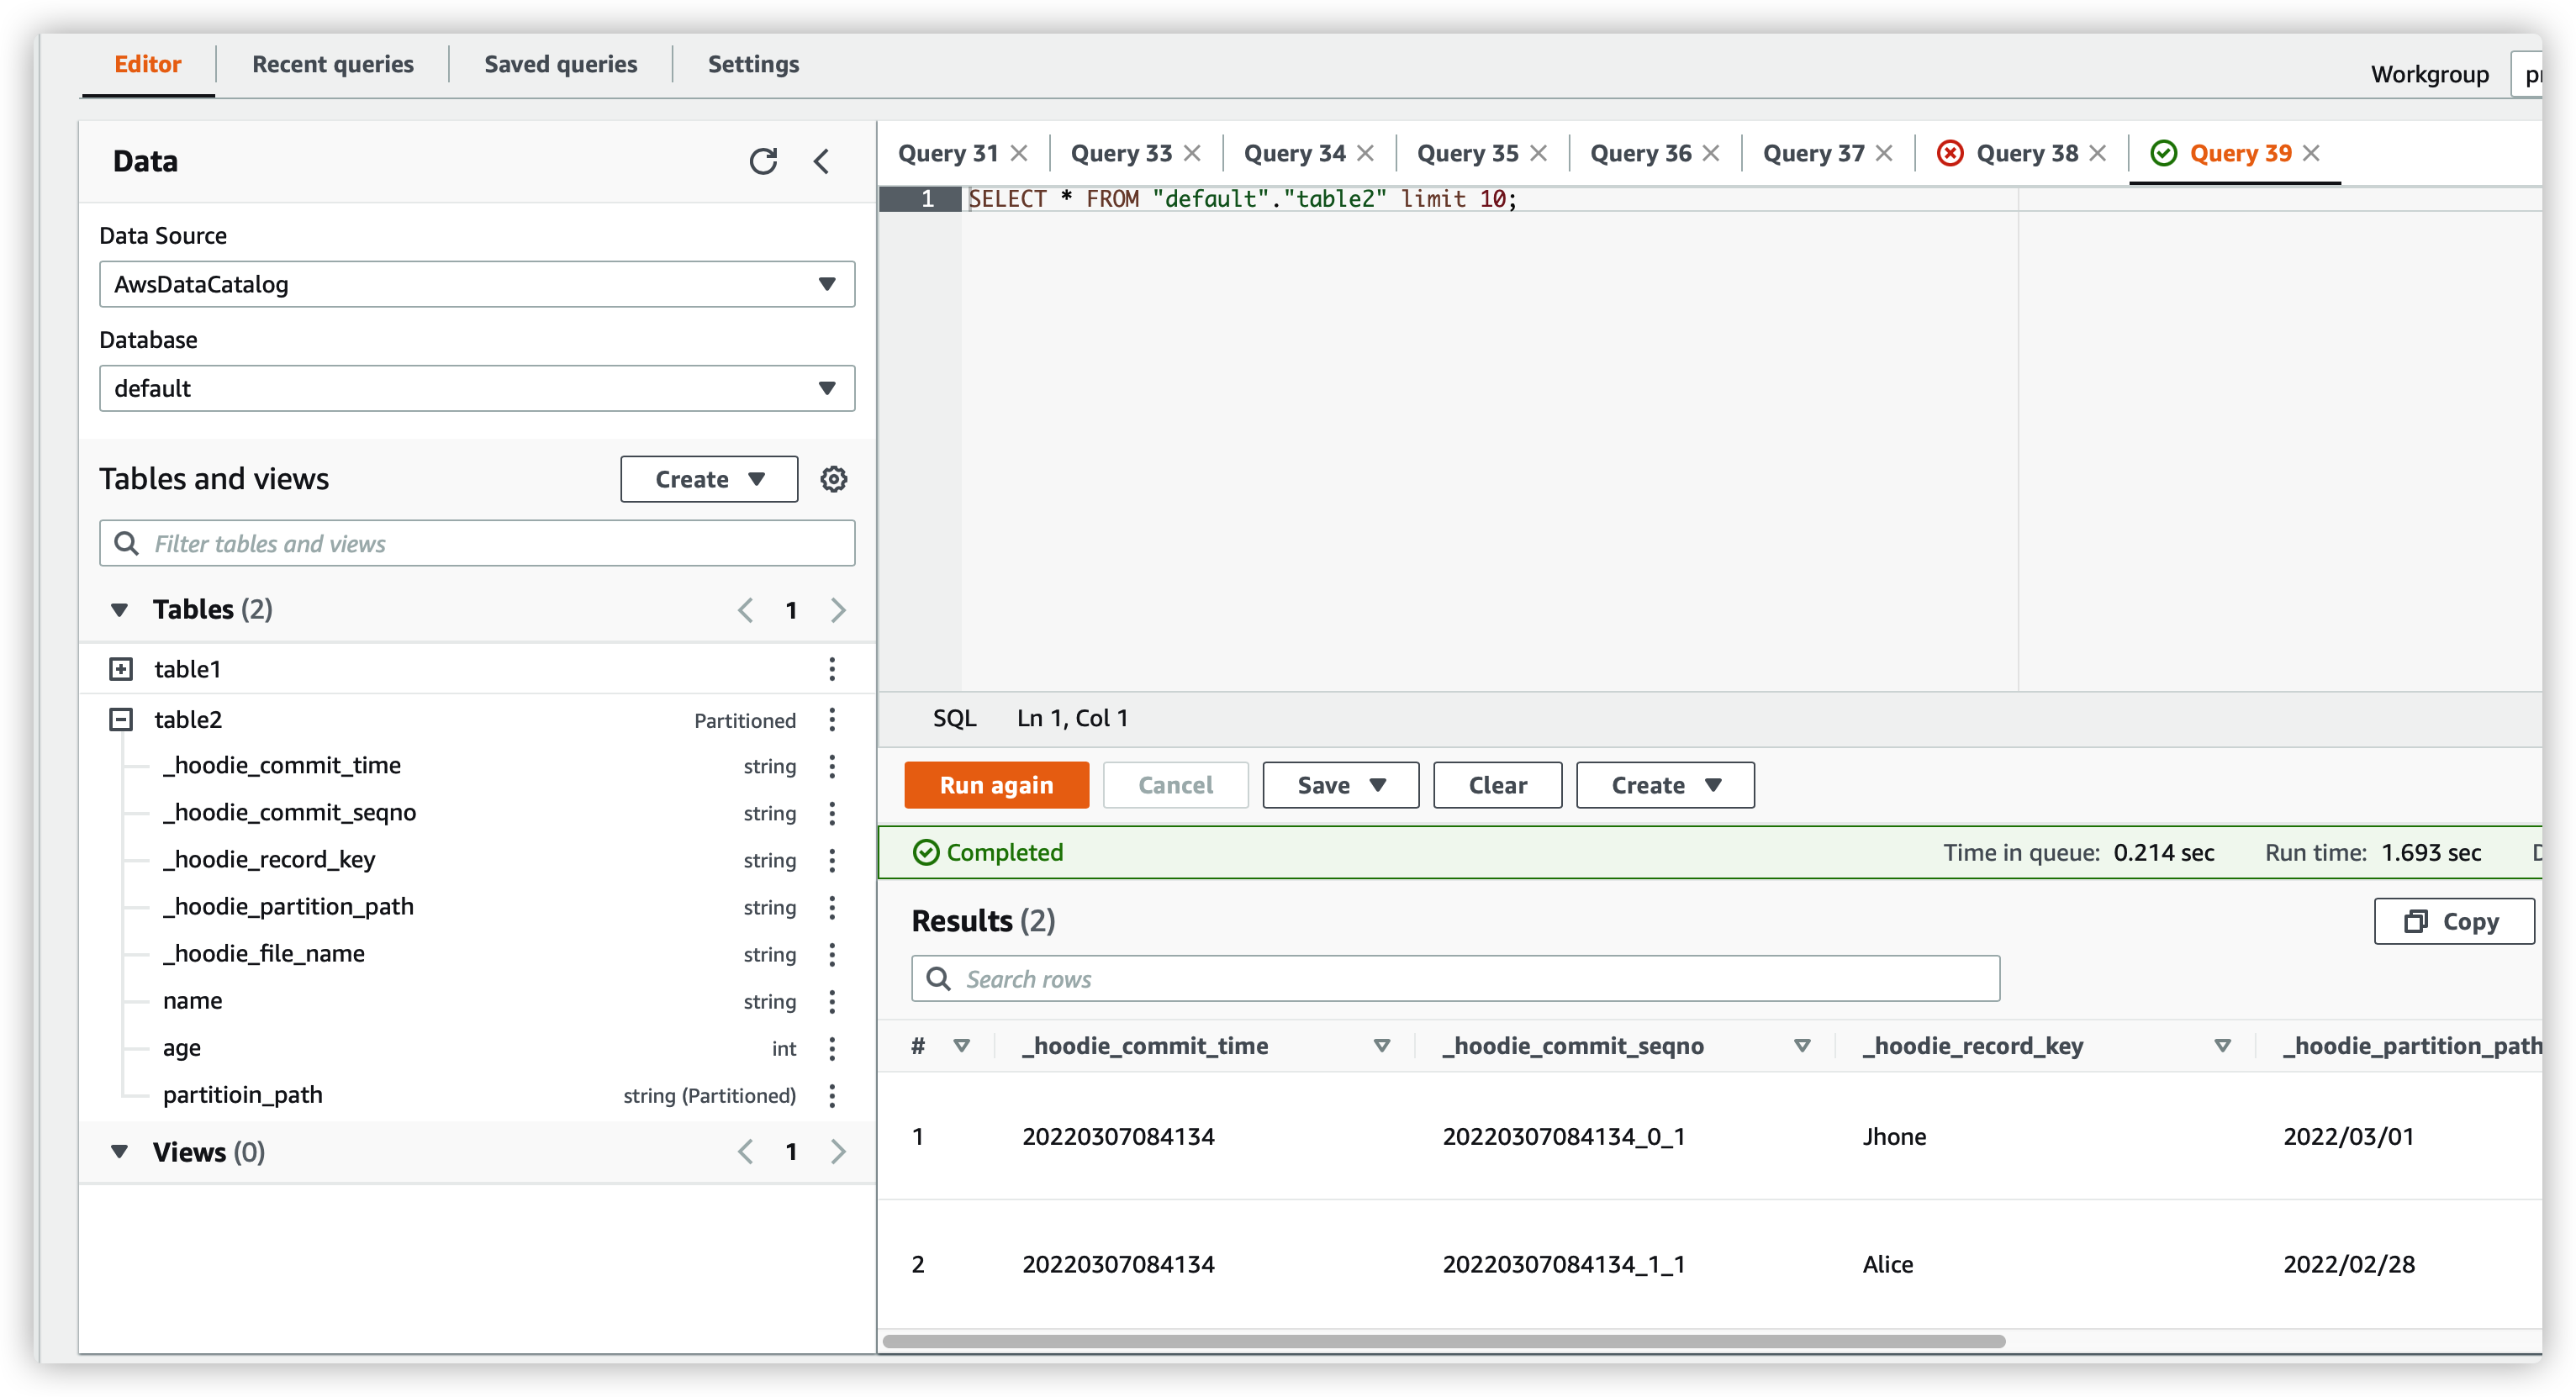2576x1397 pixels.
Task: Collapse the Tables section
Action: (119, 610)
